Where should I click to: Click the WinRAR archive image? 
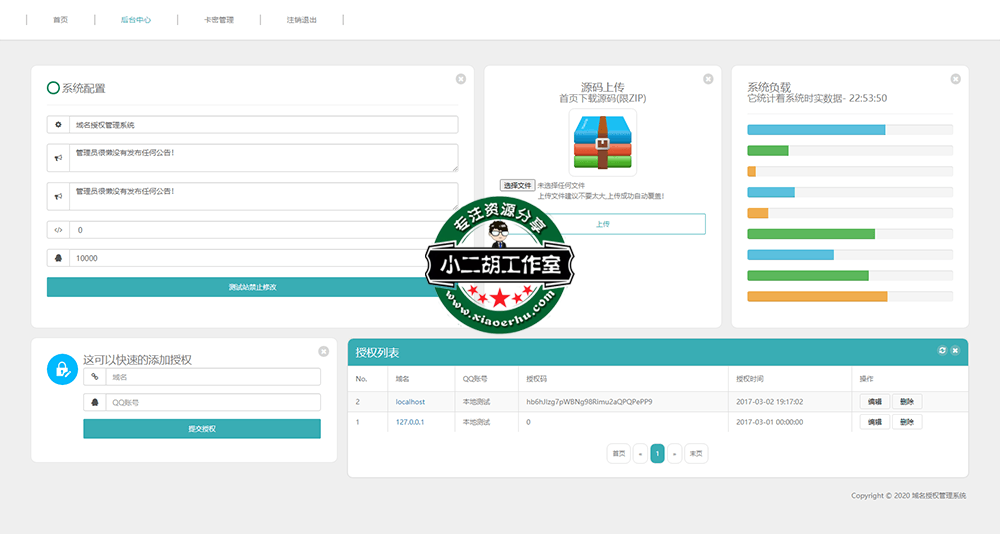point(602,142)
